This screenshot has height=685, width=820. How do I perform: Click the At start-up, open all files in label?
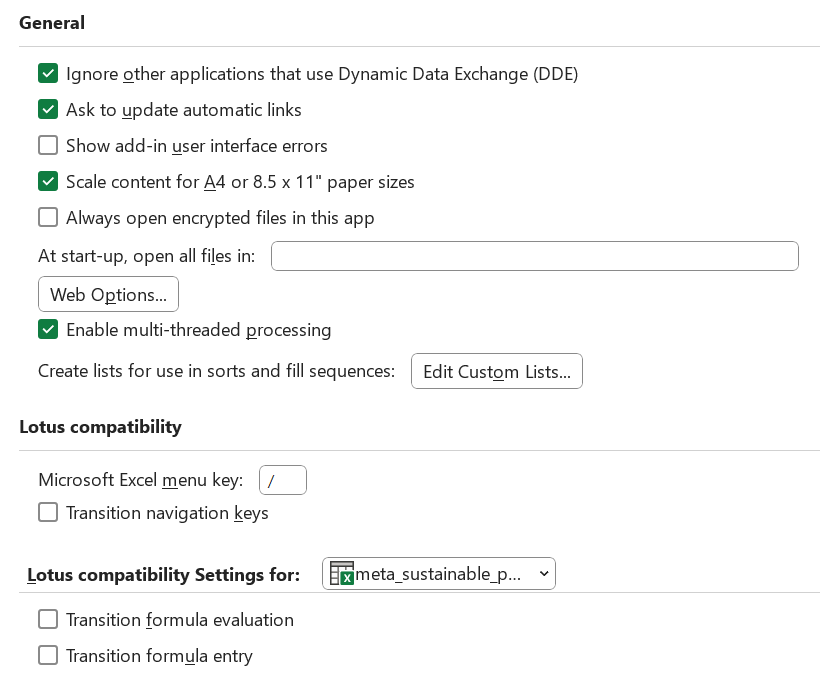[x=146, y=257]
